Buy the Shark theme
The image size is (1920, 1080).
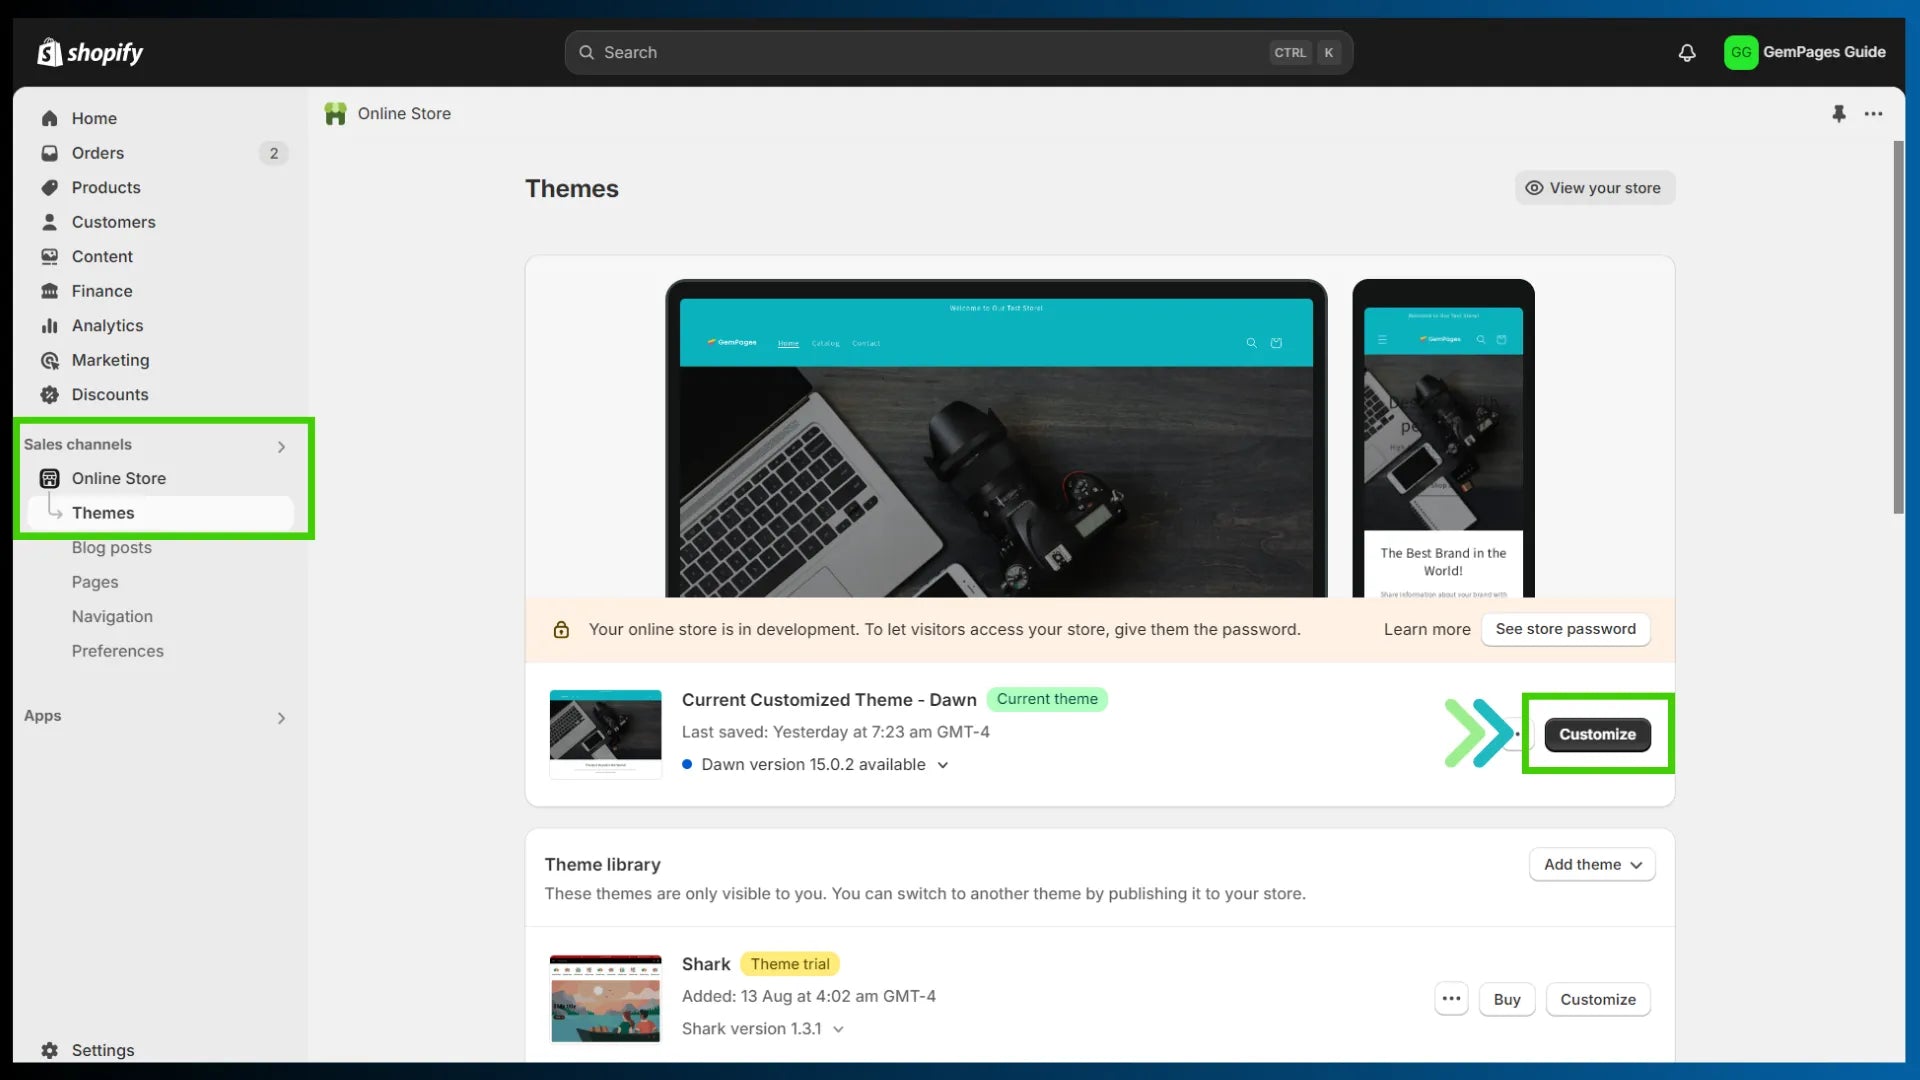click(1506, 999)
